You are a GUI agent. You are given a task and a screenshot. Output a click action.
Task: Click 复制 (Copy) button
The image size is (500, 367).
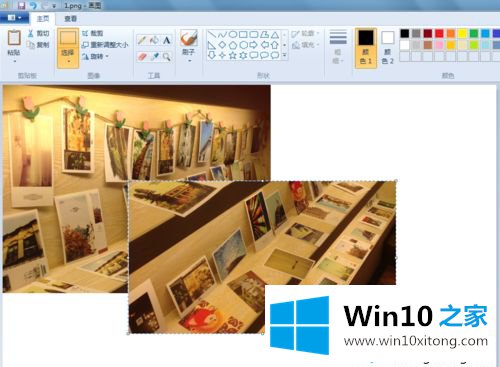tap(38, 45)
